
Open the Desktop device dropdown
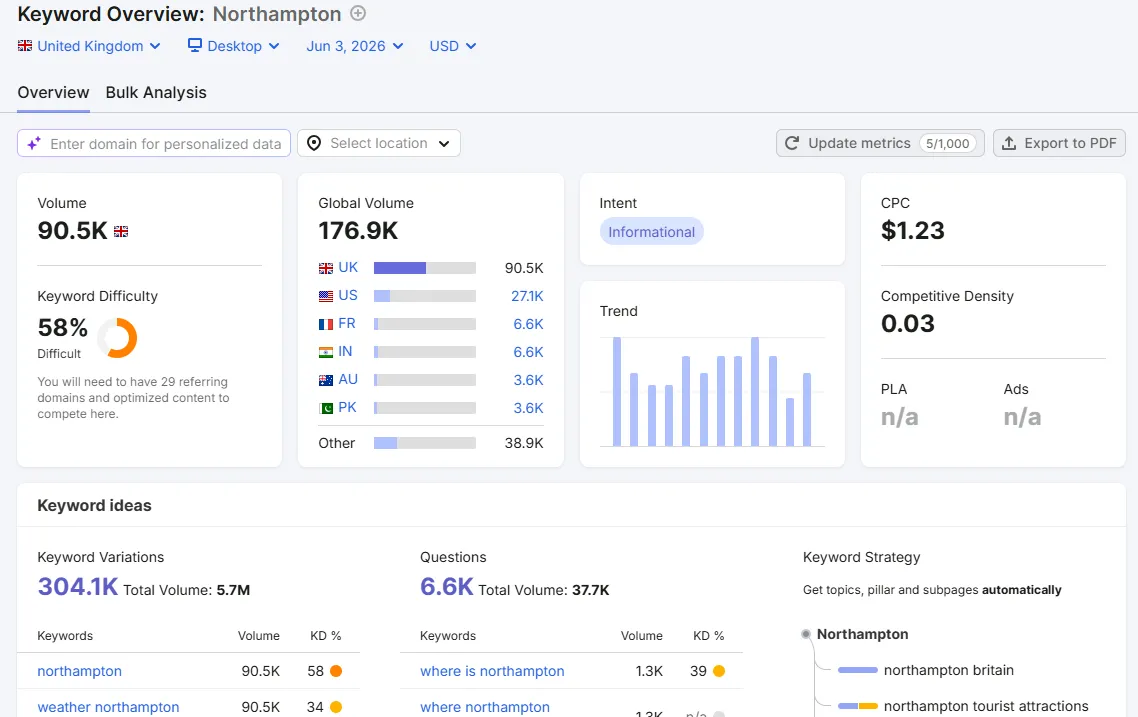[234, 46]
